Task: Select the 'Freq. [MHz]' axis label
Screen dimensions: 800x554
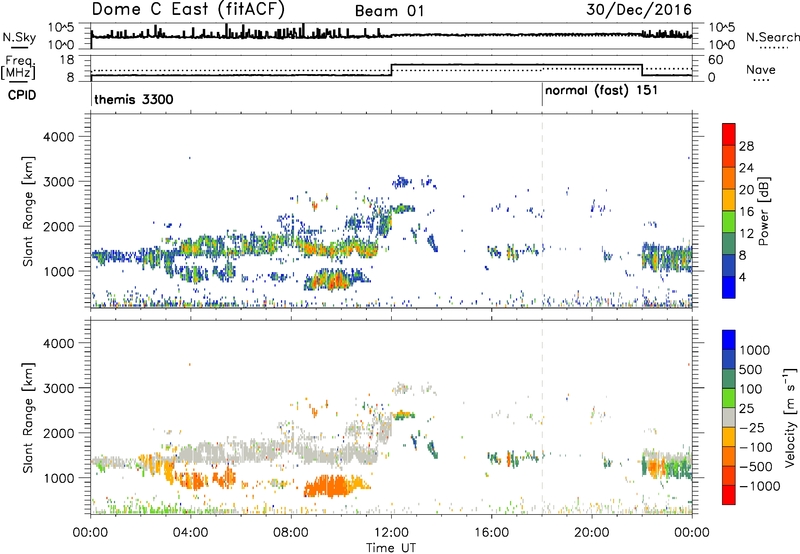Action: tap(18, 67)
